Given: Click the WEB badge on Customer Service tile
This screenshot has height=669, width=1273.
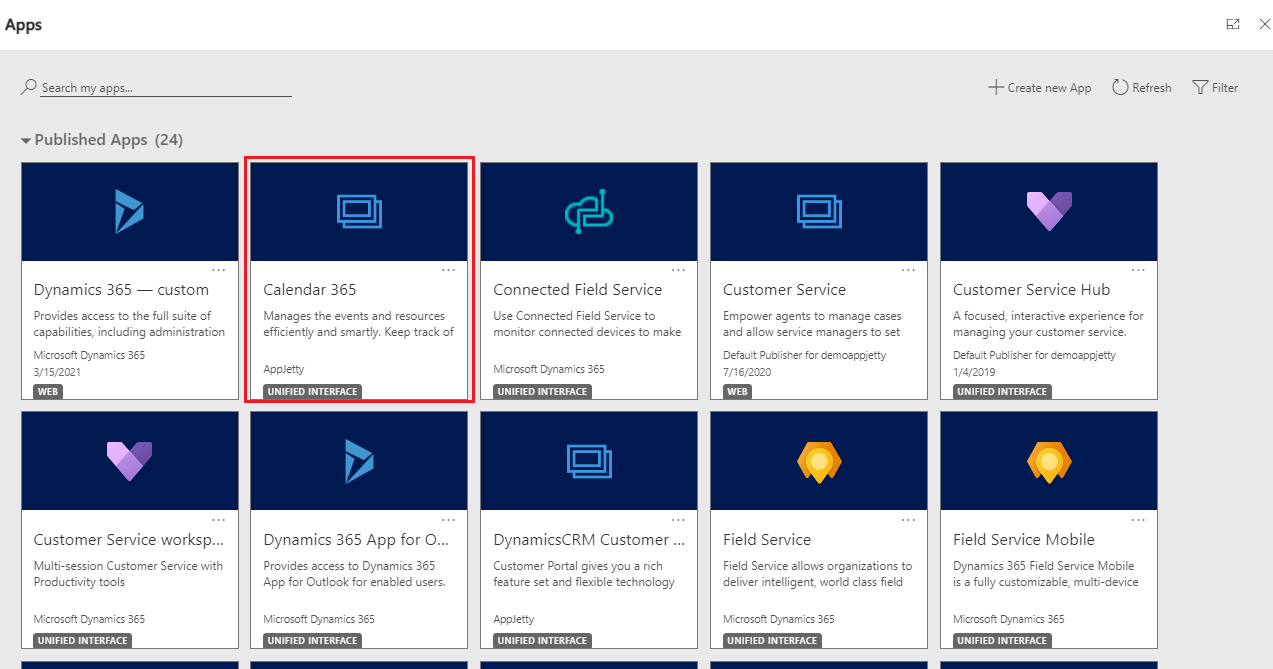Looking at the screenshot, I should (738, 392).
